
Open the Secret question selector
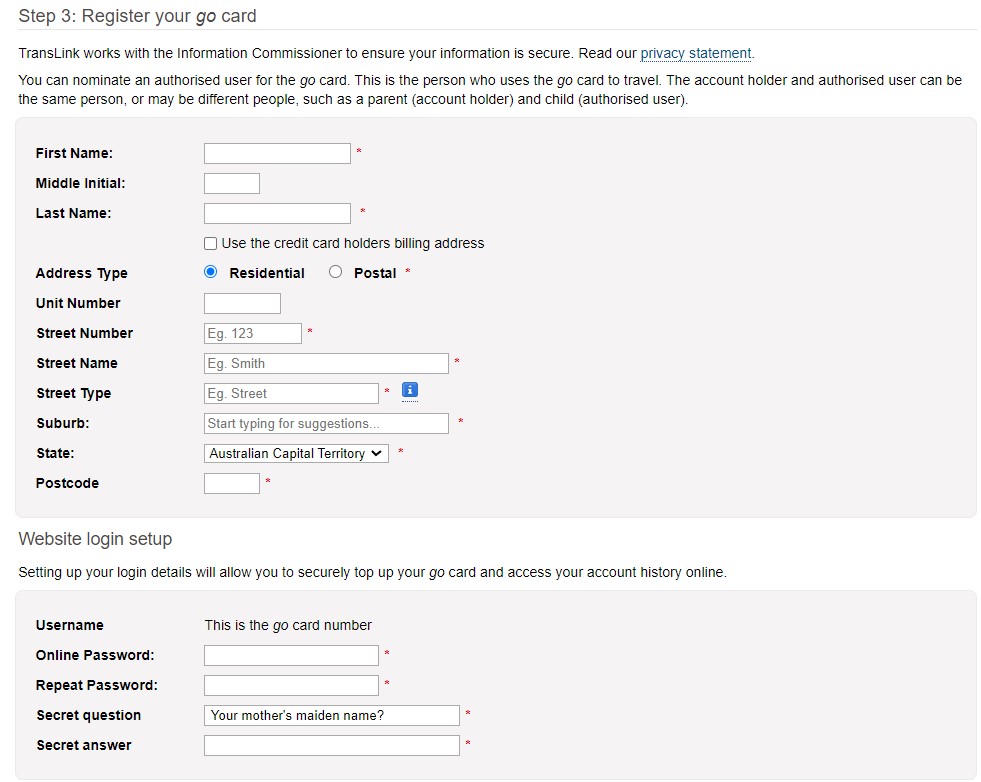(x=332, y=716)
